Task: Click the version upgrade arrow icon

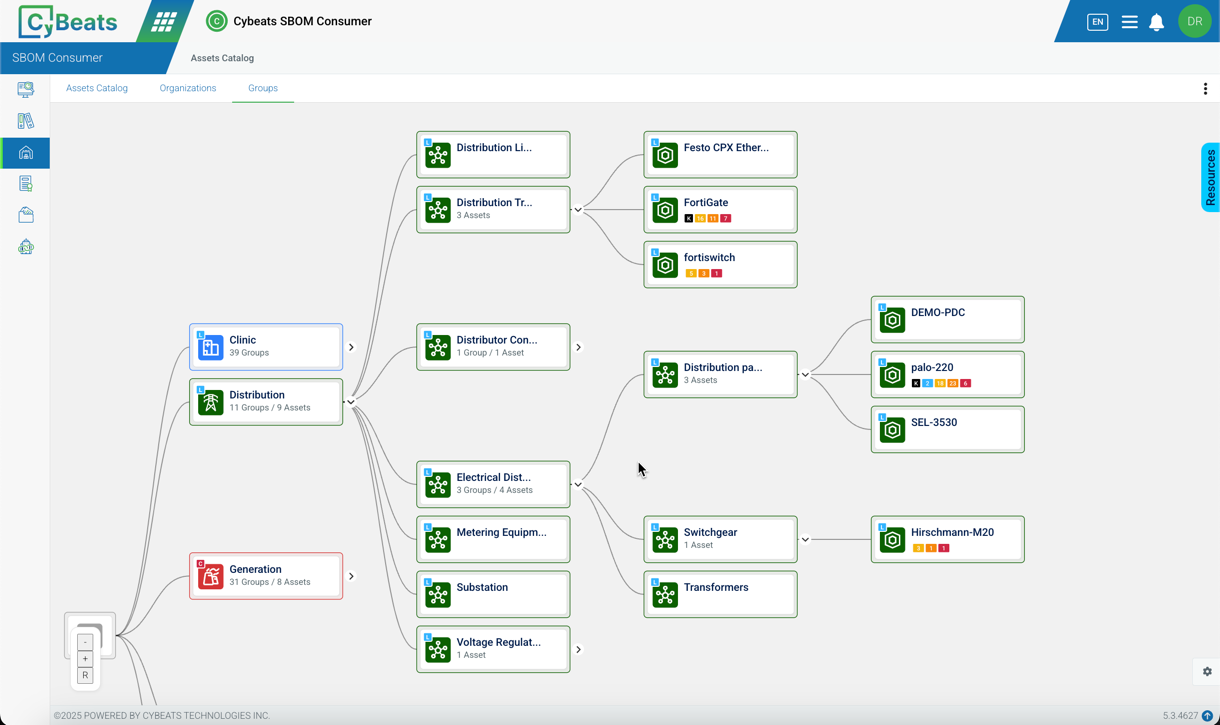Action: (1207, 716)
